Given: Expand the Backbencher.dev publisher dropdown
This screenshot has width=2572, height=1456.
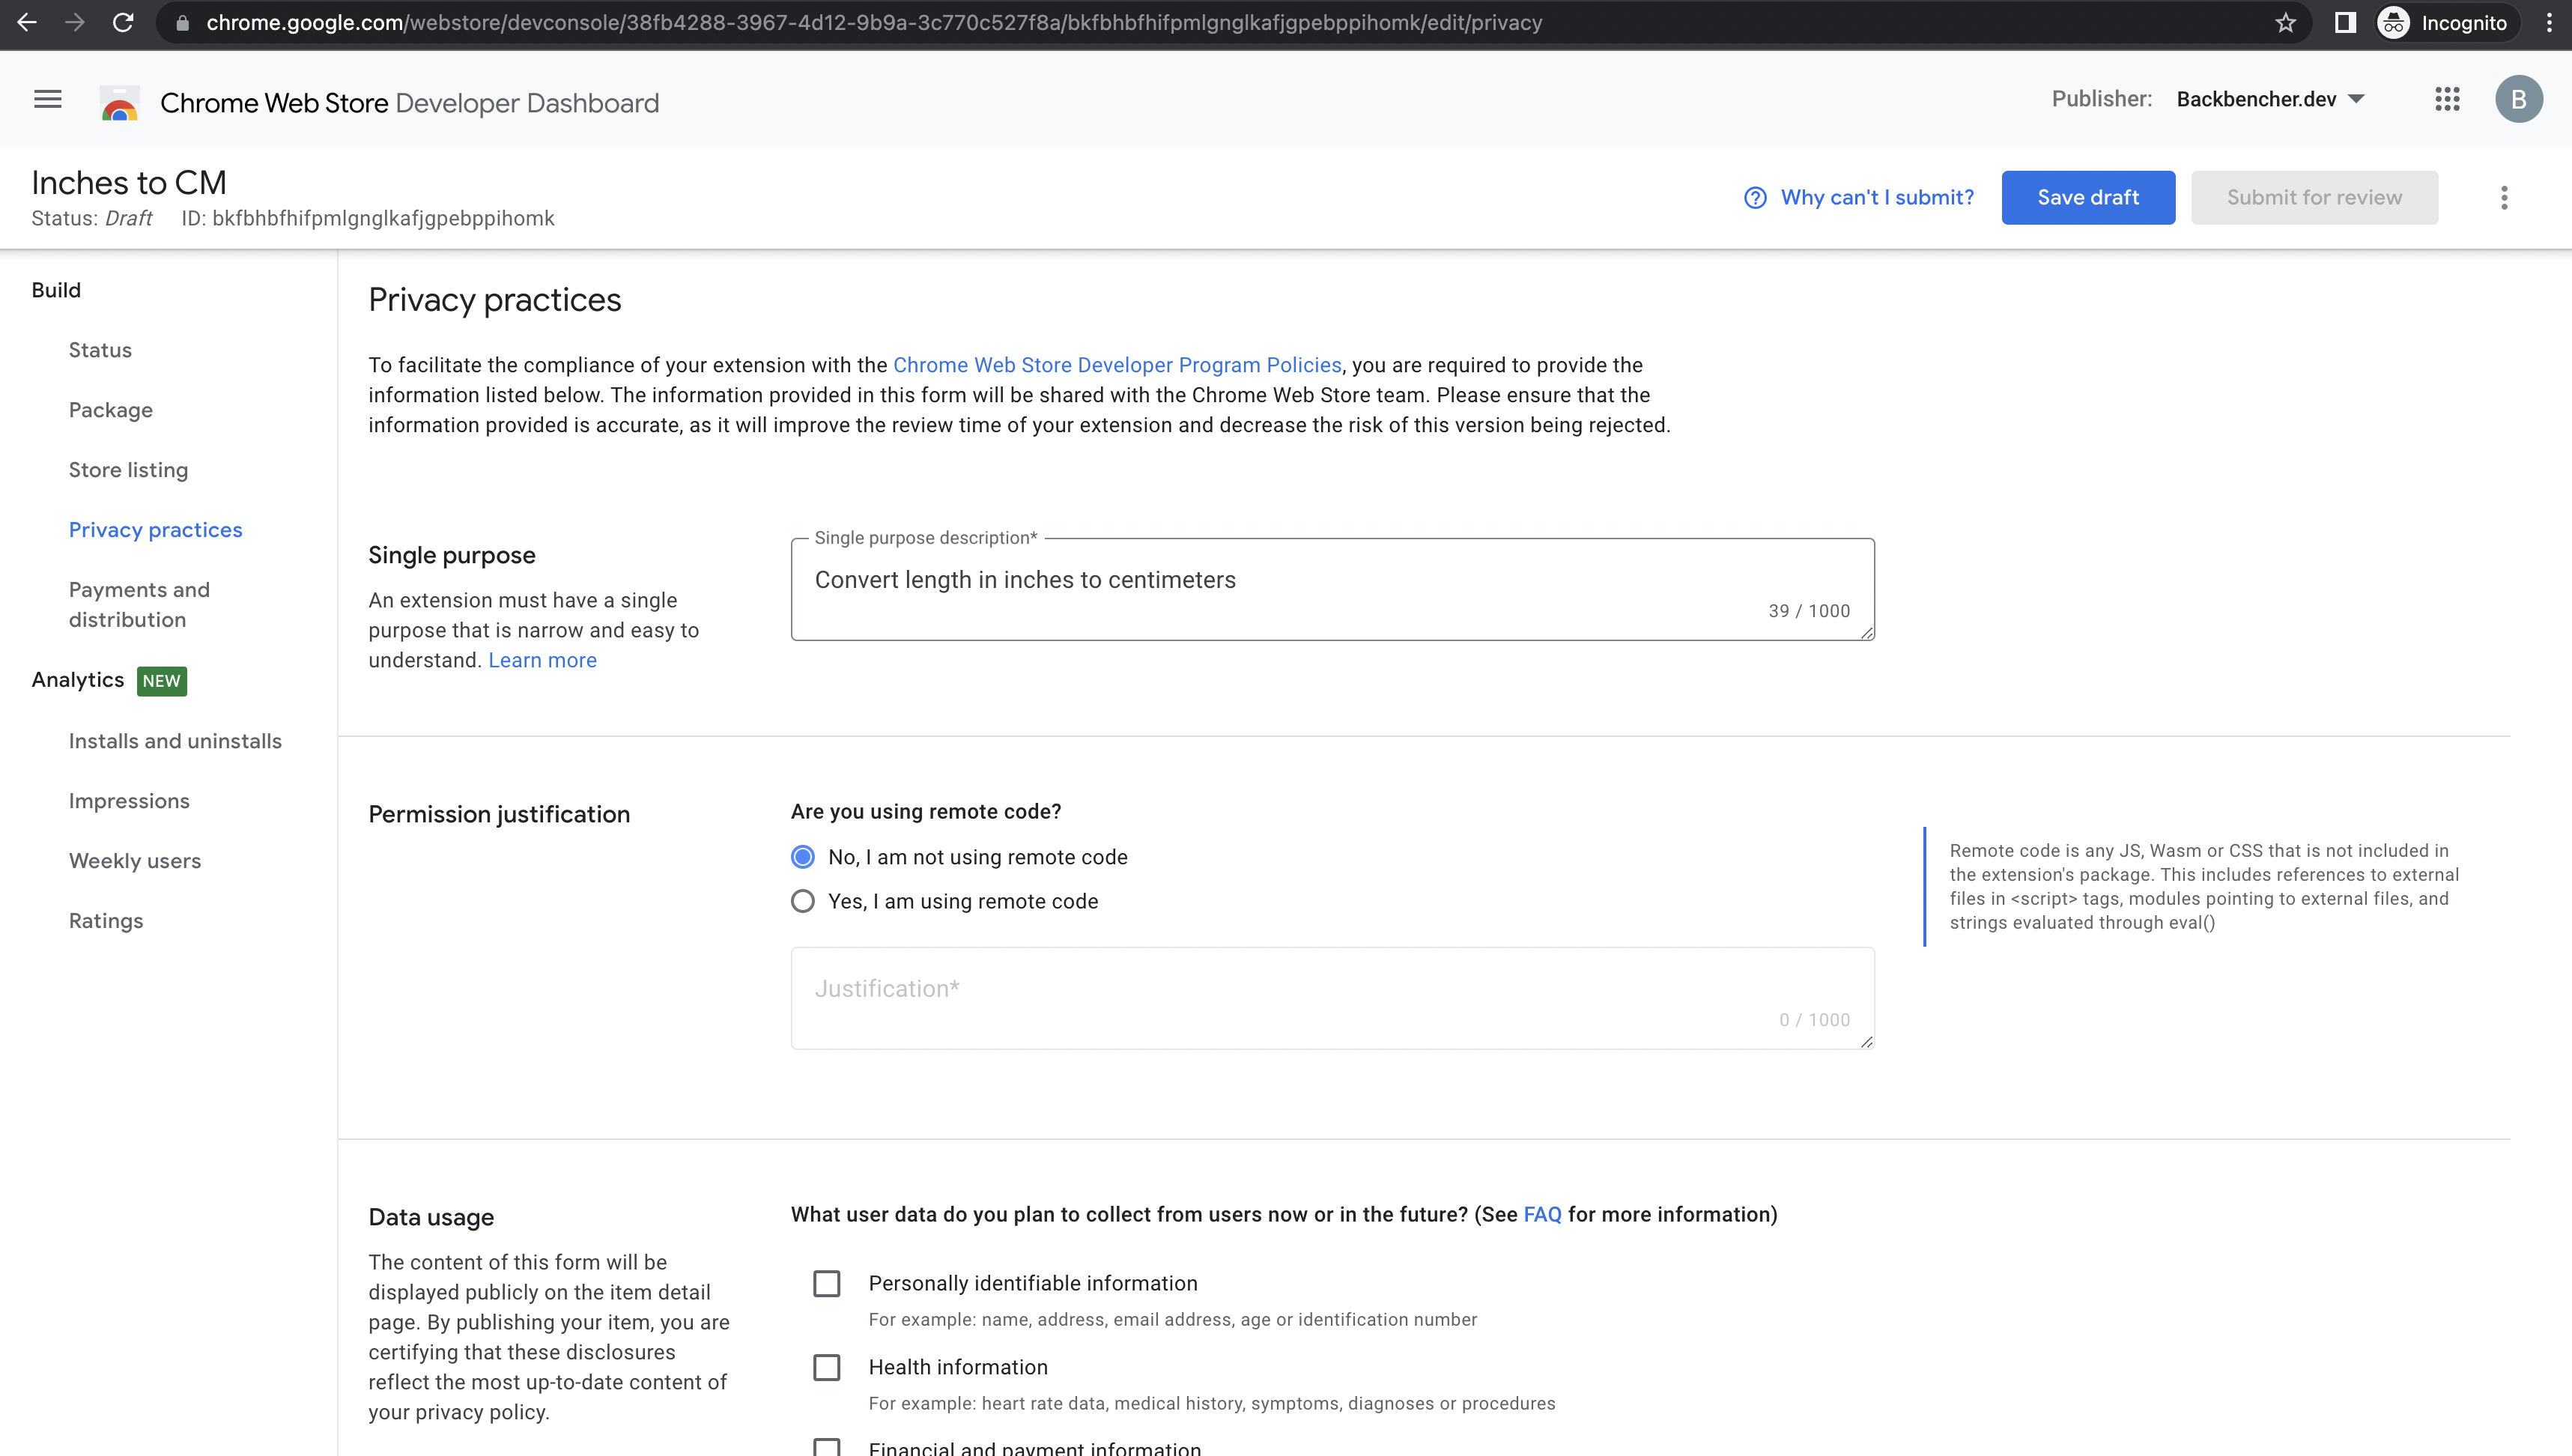Looking at the screenshot, I should click(x=2270, y=99).
